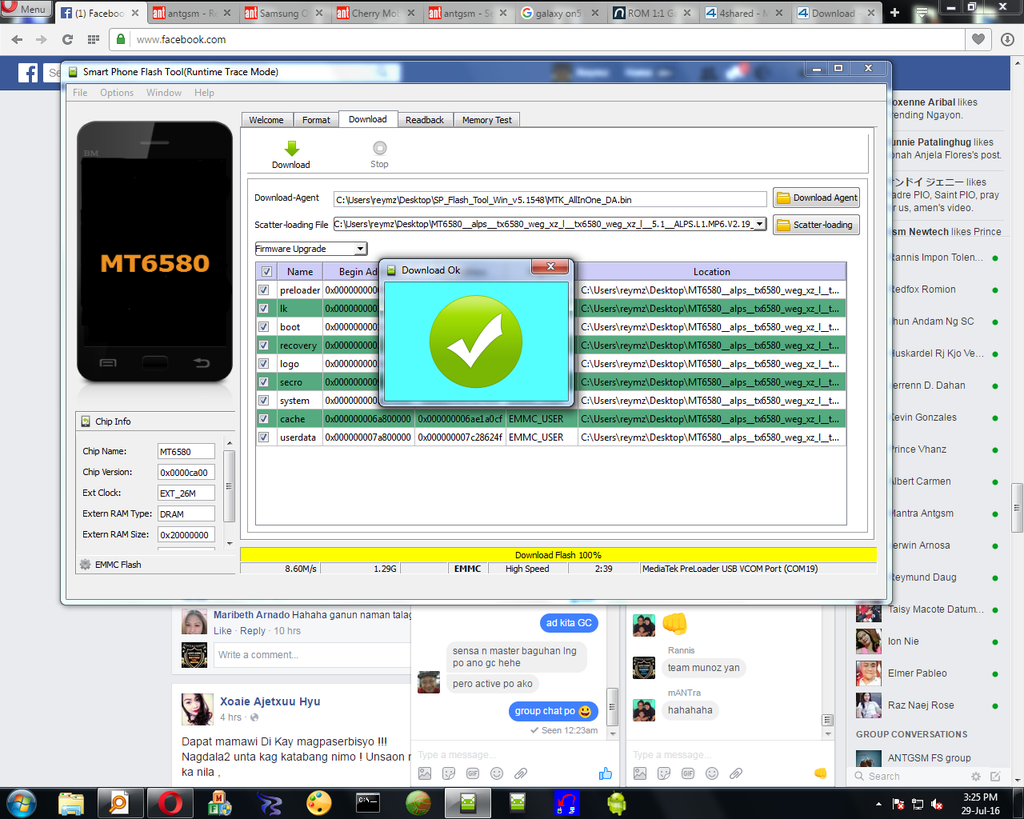This screenshot has width=1024, height=819.
Task: Open the Opera browser icon in the taskbar
Action: [170, 802]
